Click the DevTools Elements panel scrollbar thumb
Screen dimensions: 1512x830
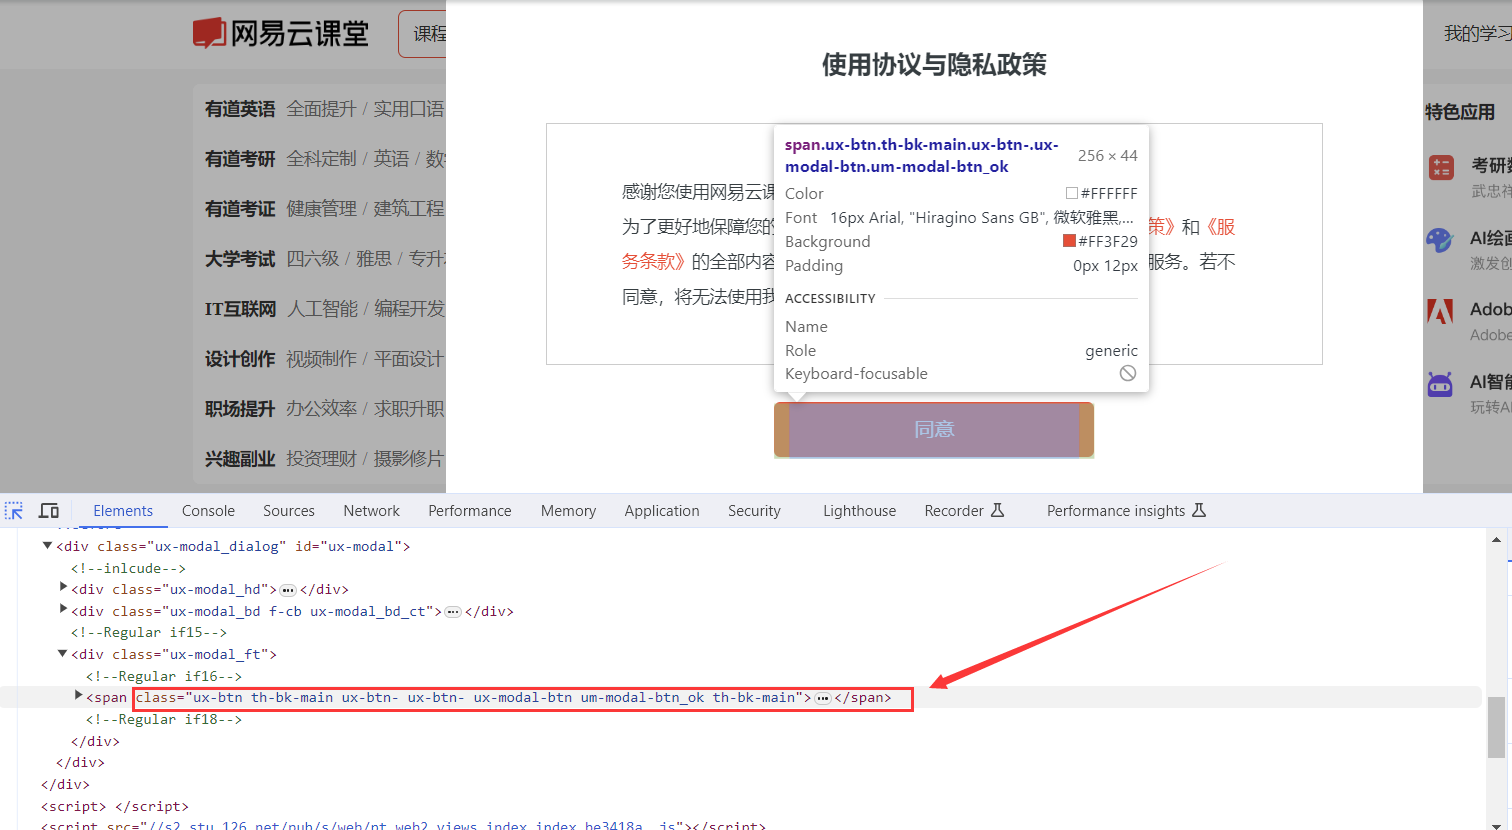[1496, 727]
